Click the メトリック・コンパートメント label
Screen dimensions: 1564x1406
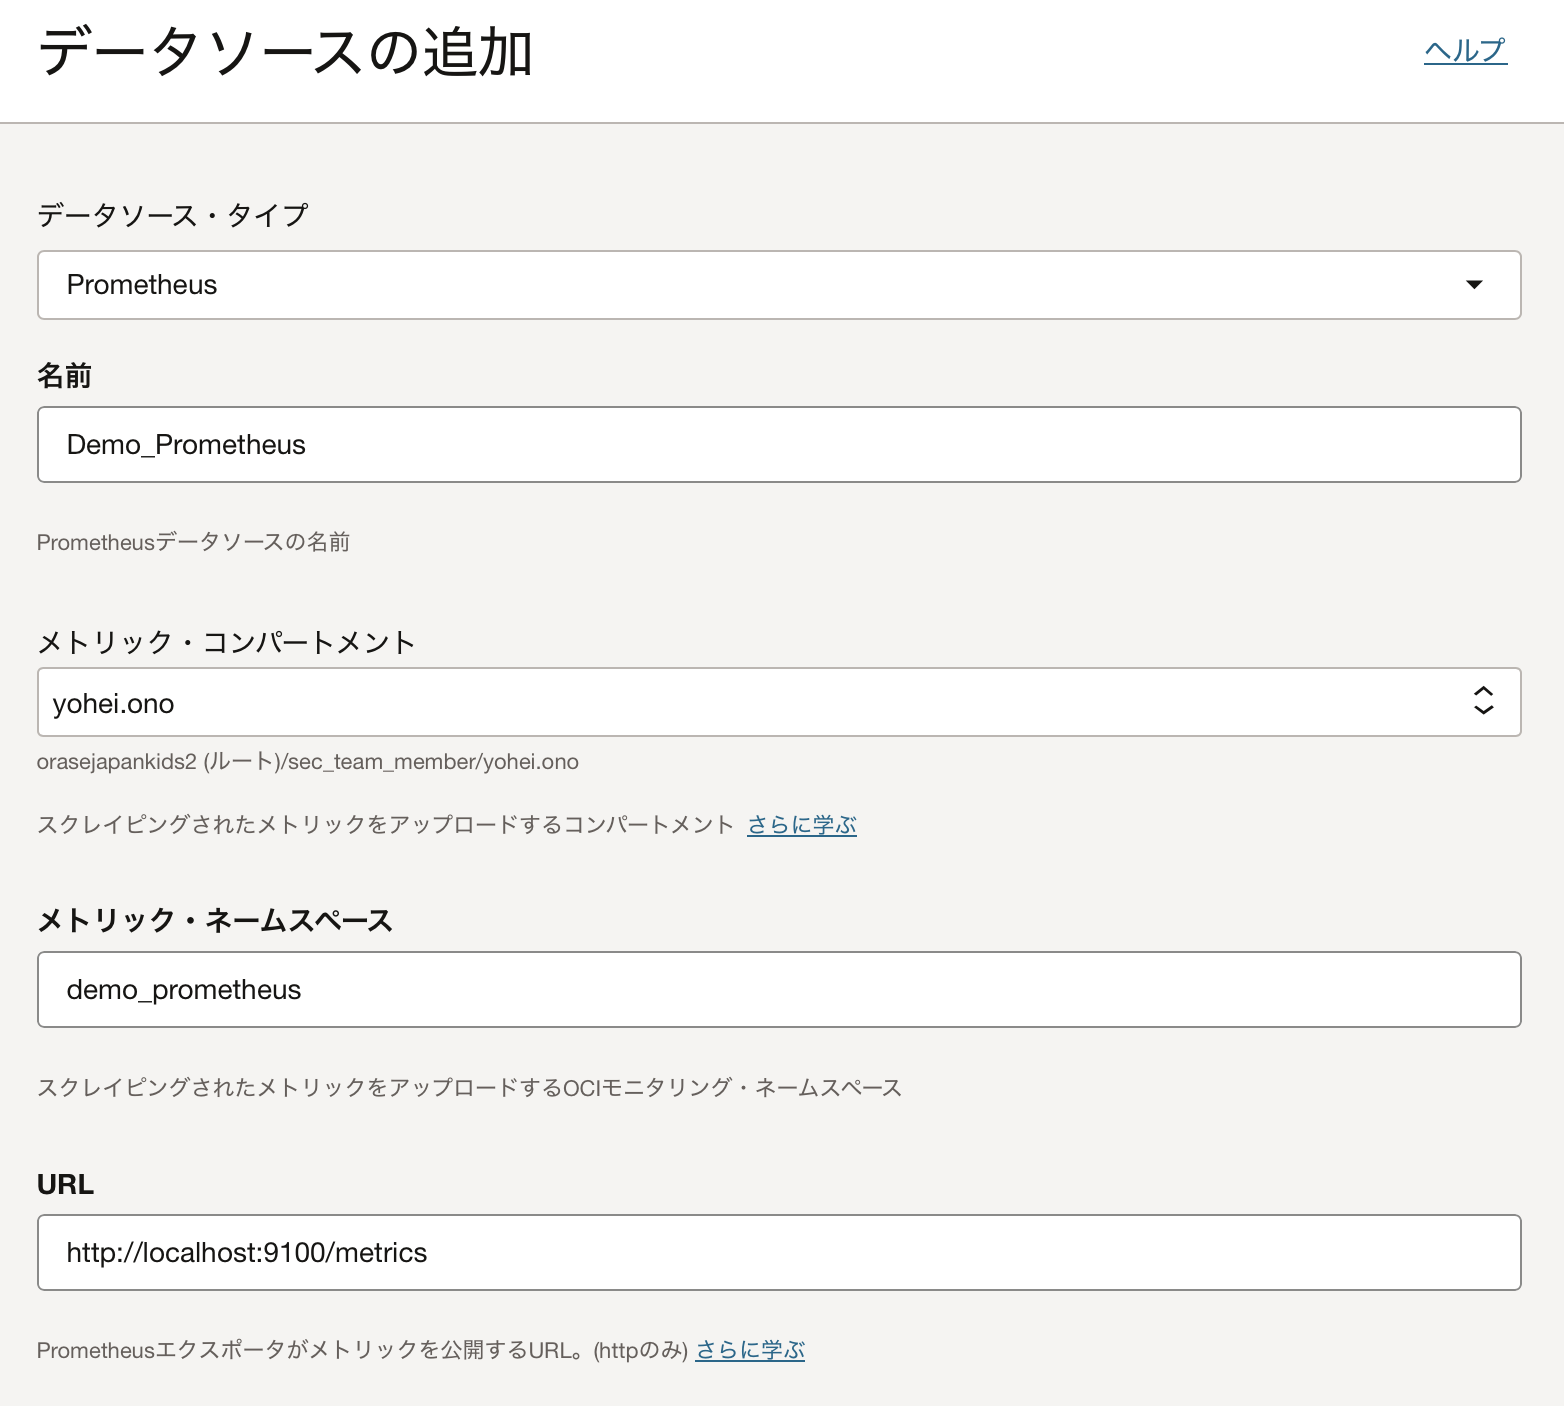point(226,642)
